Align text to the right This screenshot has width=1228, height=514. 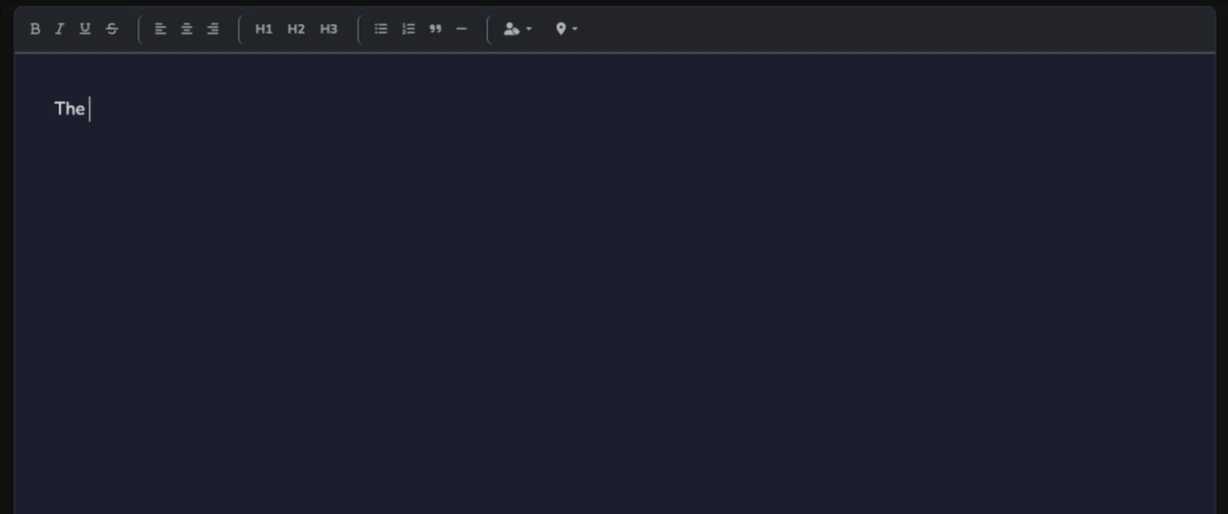pyautogui.click(x=213, y=29)
